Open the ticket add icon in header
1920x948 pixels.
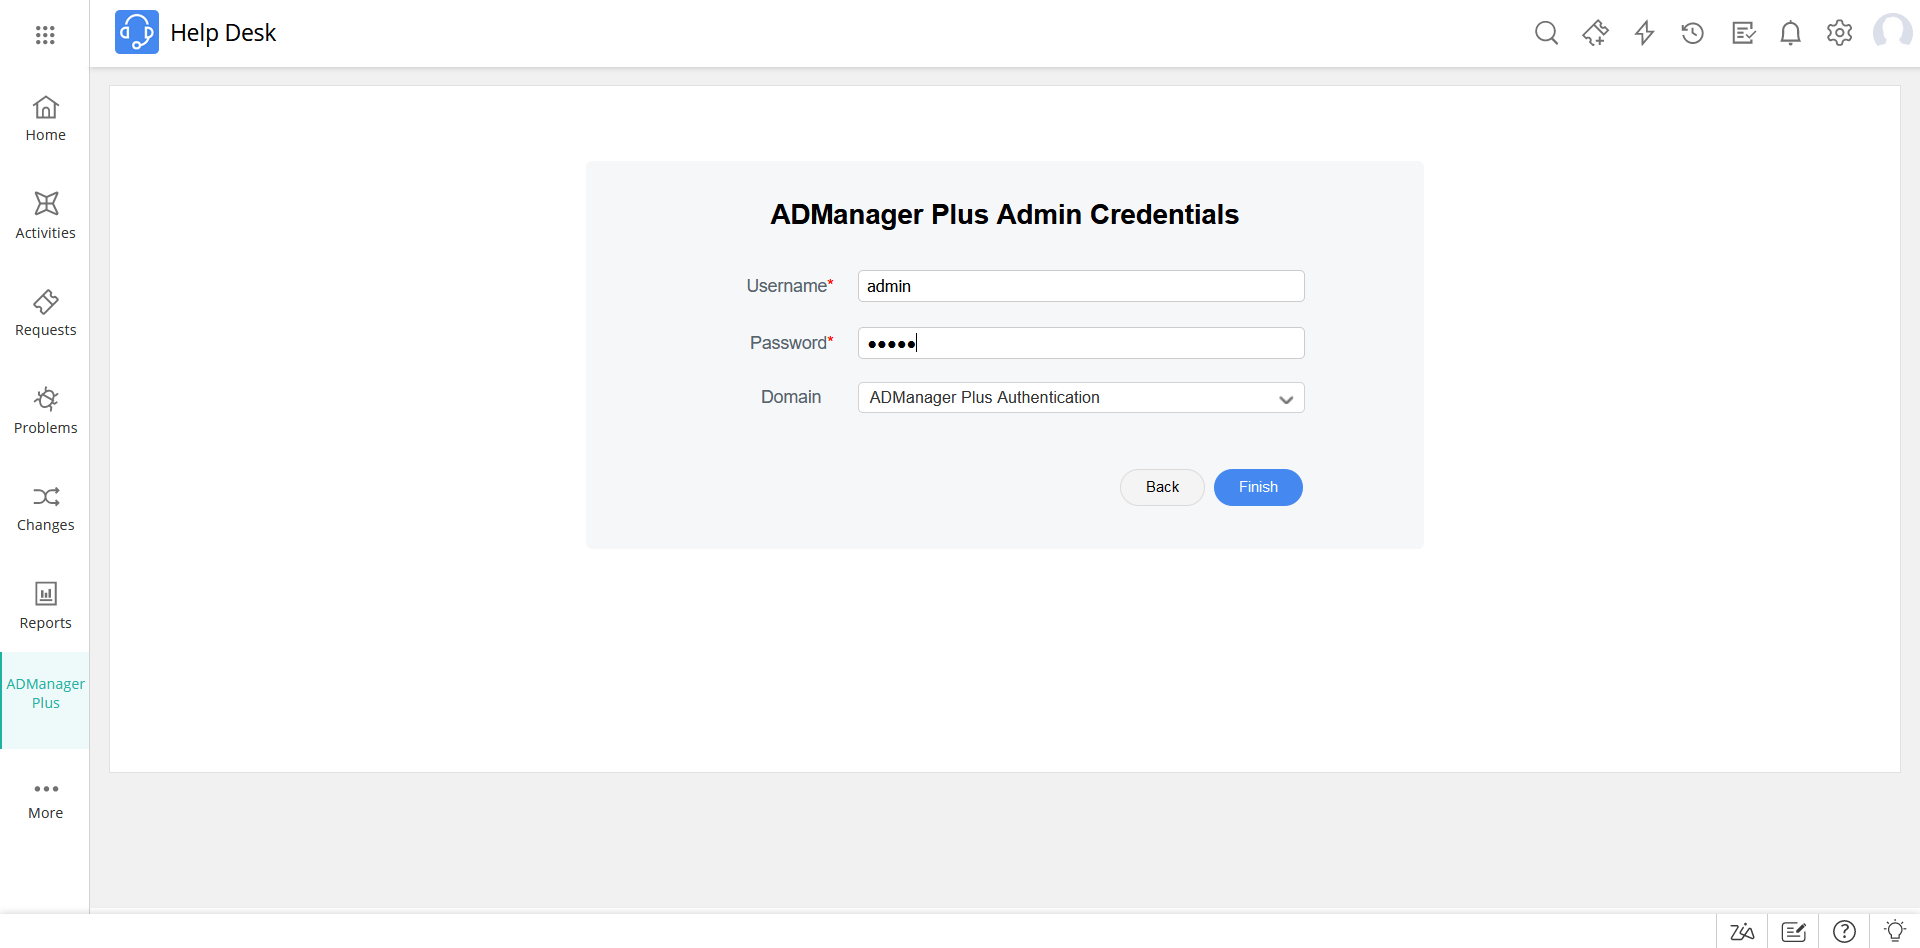[1595, 33]
